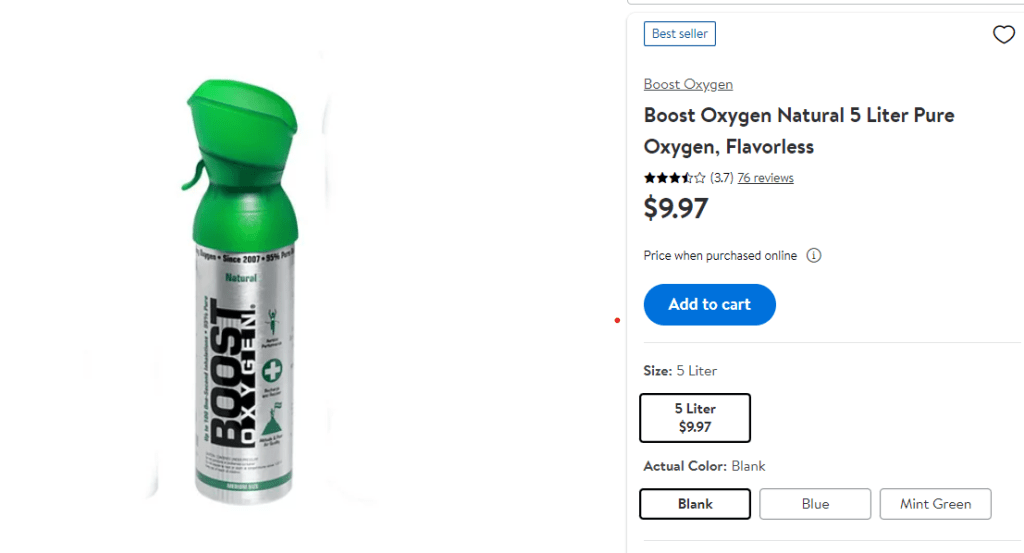Select the Mint Green color option
Image resolution: width=1024 pixels, height=553 pixels.
click(x=935, y=504)
